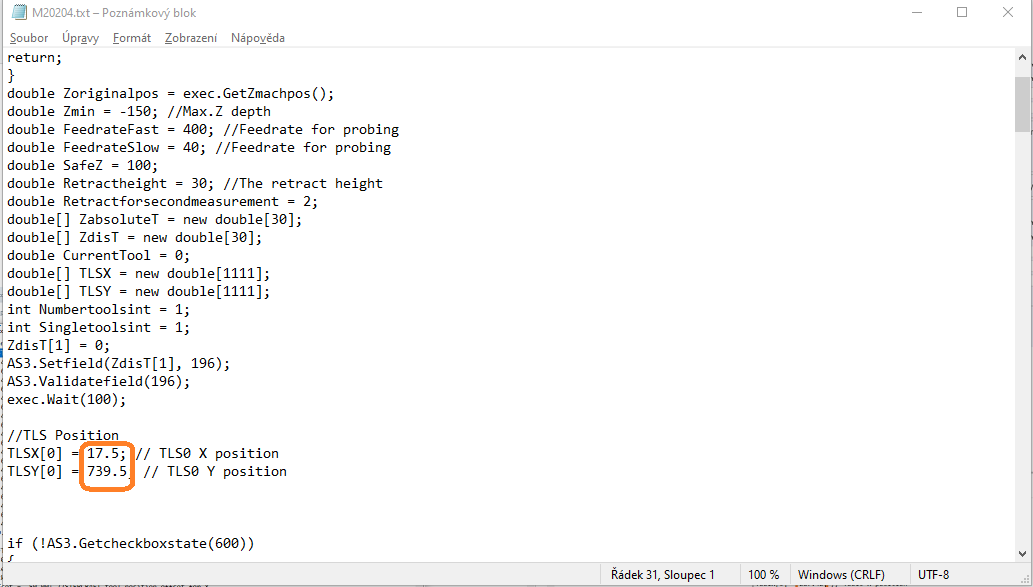Click the empty scrollbar track below the thumb

(1022, 339)
